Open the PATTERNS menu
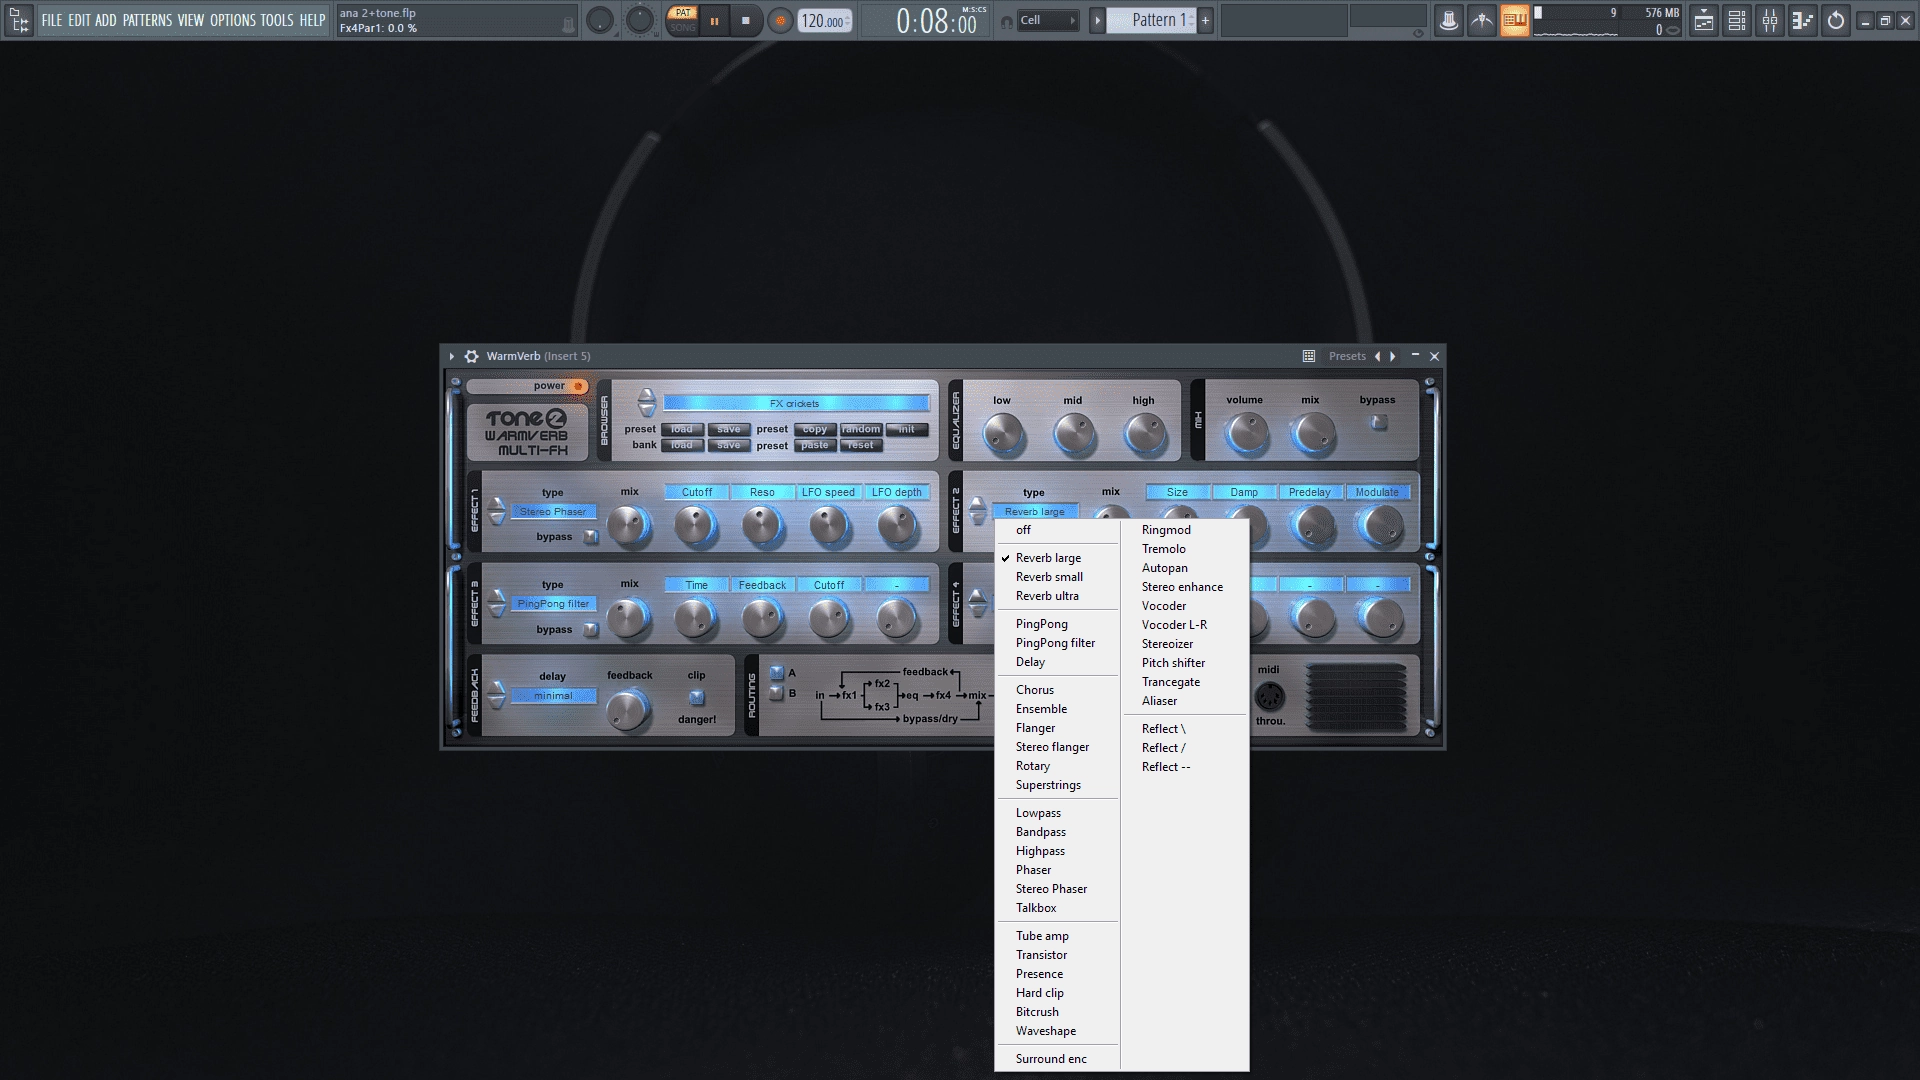The height and width of the screenshot is (1080, 1920). [x=147, y=20]
